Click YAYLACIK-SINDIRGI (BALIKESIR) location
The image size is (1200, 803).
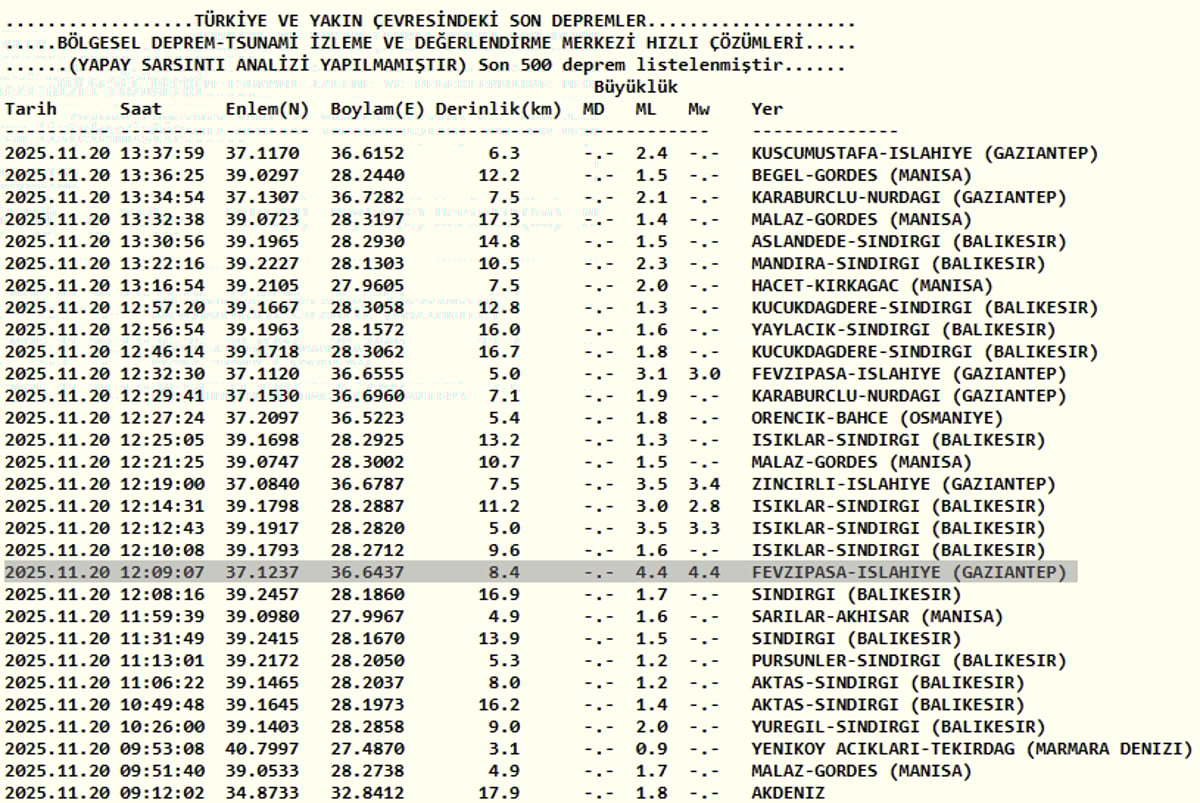tap(904, 329)
